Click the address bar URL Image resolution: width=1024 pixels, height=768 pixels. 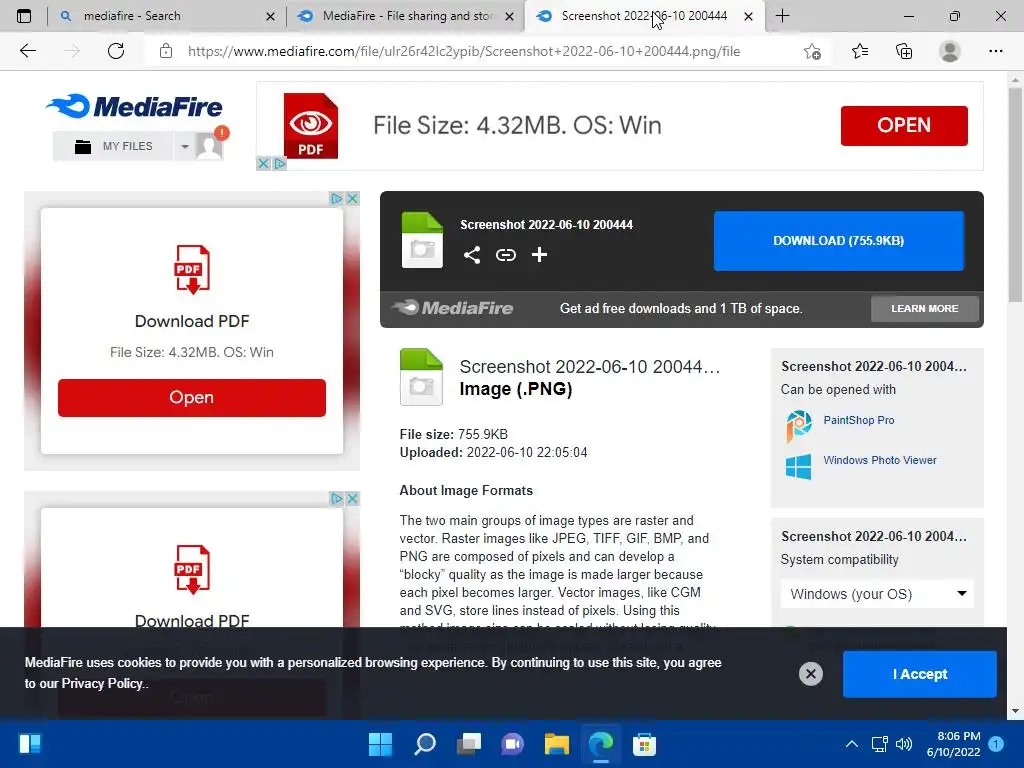[464, 51]
